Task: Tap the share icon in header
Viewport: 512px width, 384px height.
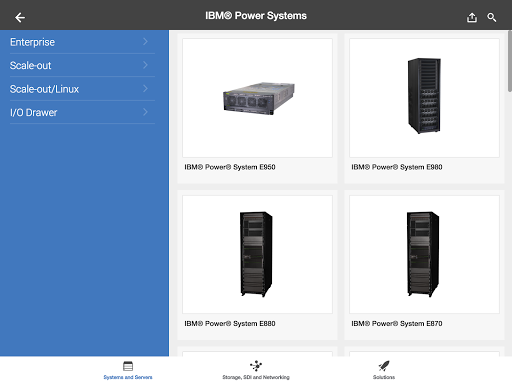Action: (471, 17)
